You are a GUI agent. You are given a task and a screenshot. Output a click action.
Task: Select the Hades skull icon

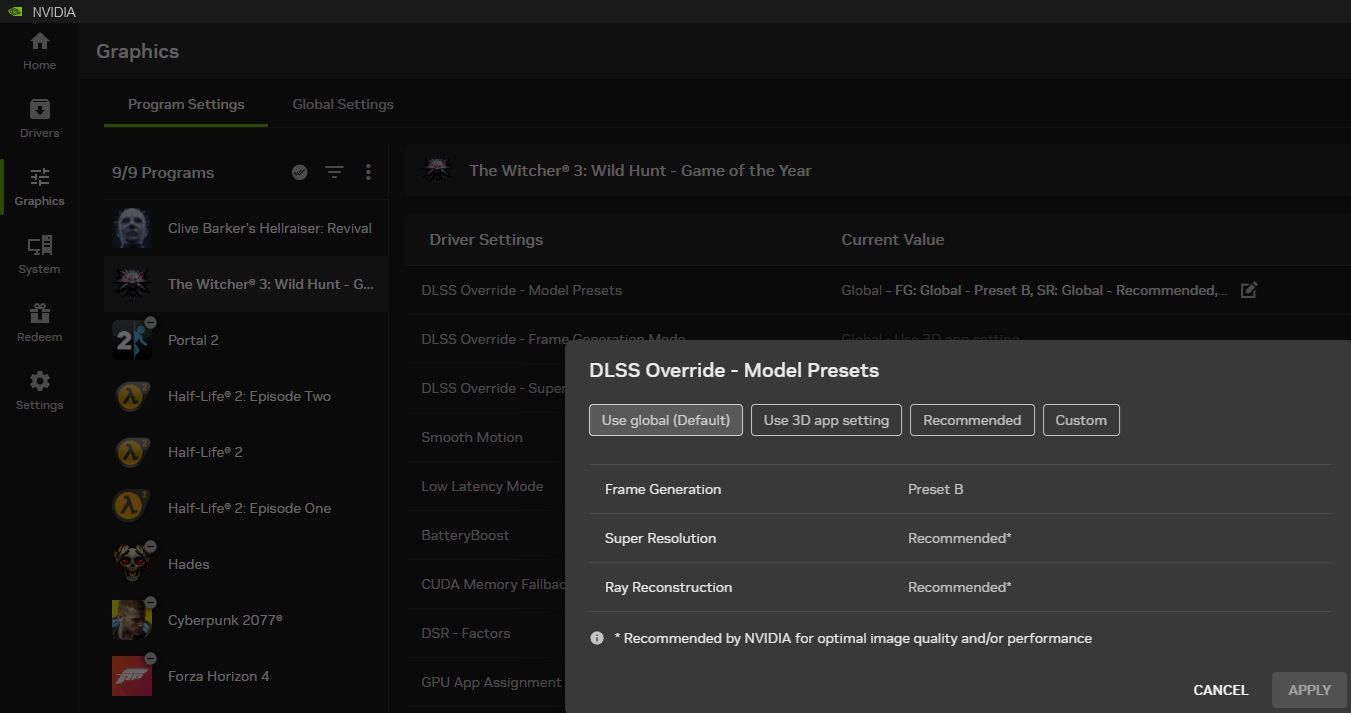pyautogui.click(x=132, y=564)
